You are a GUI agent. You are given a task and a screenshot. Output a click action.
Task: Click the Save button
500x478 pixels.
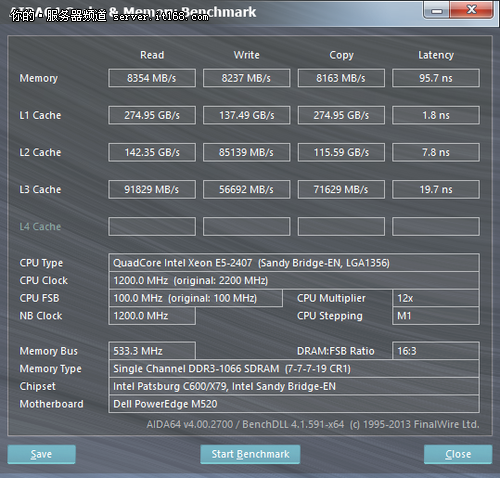41,454
